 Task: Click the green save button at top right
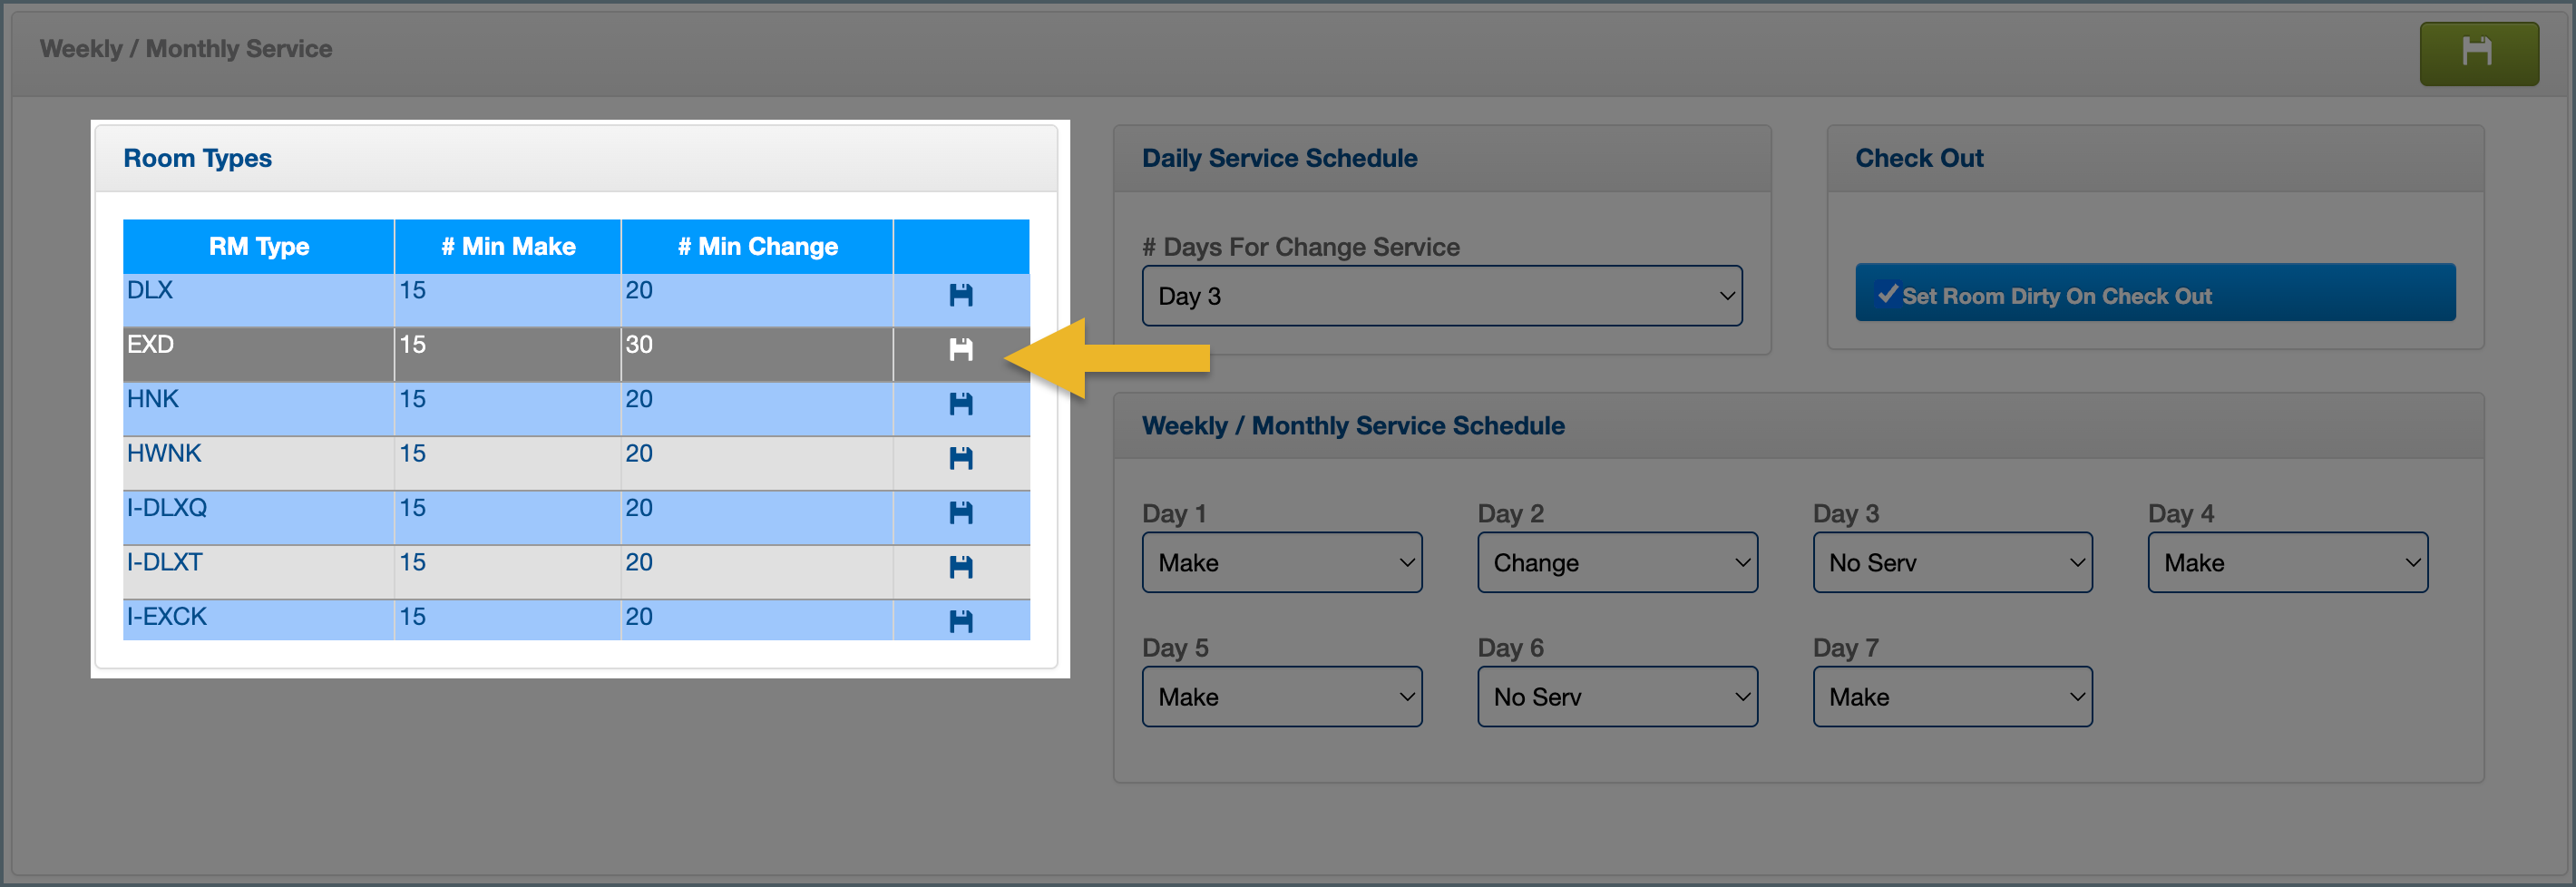2477,52
